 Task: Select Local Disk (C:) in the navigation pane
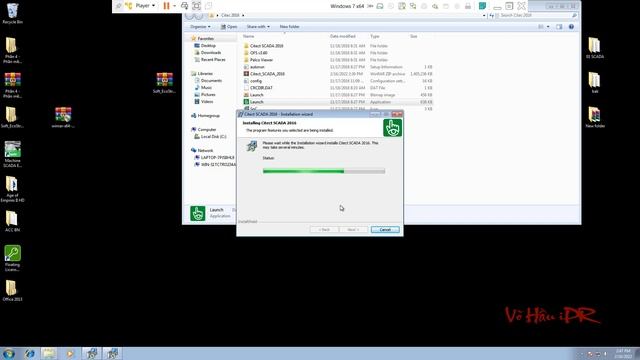(213, 137)
